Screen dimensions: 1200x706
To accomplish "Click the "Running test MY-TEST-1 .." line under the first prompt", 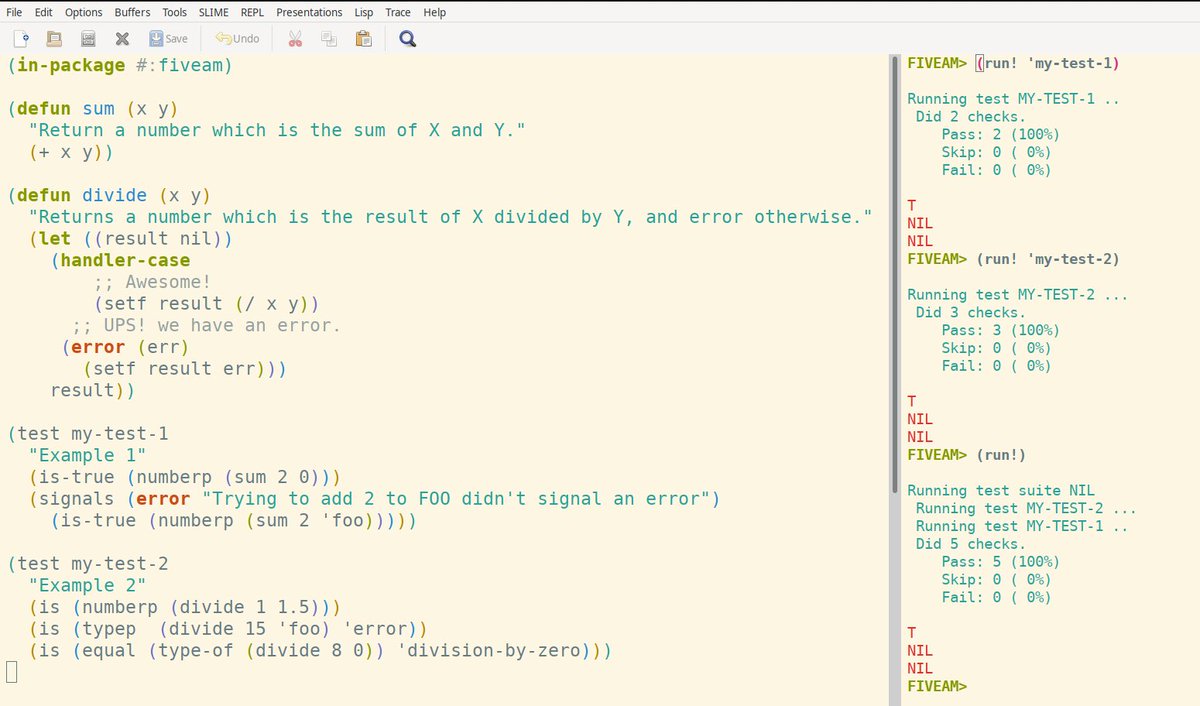I will click(x=1013, y=99).
